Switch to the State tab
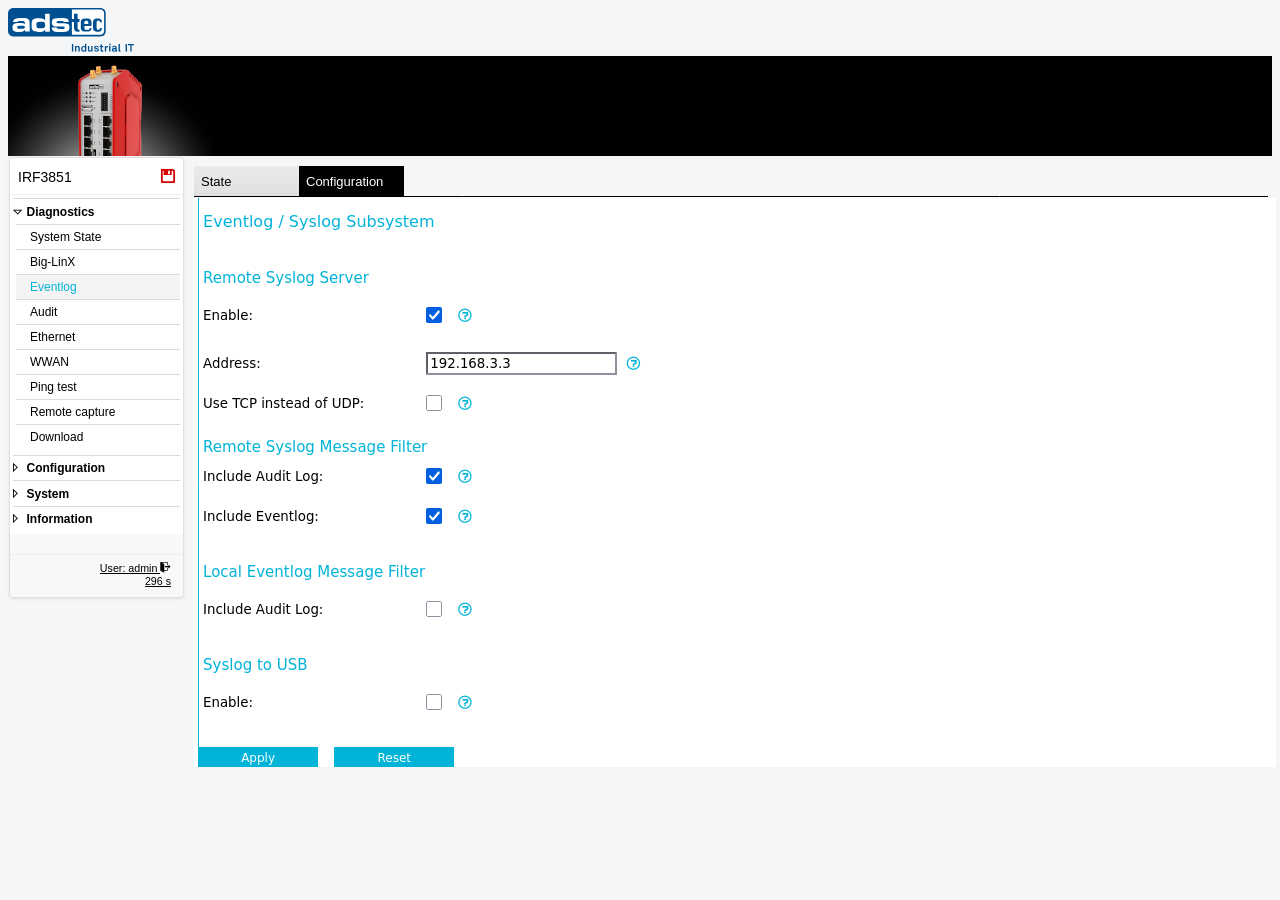The width and height of the screenshot is (1280, 900). point(246,181)
